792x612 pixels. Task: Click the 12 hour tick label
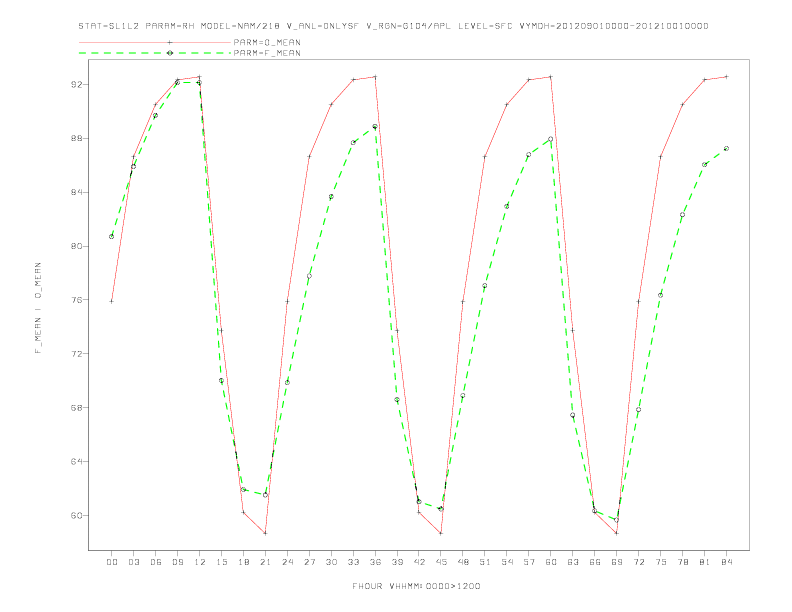tap(200, 562)
